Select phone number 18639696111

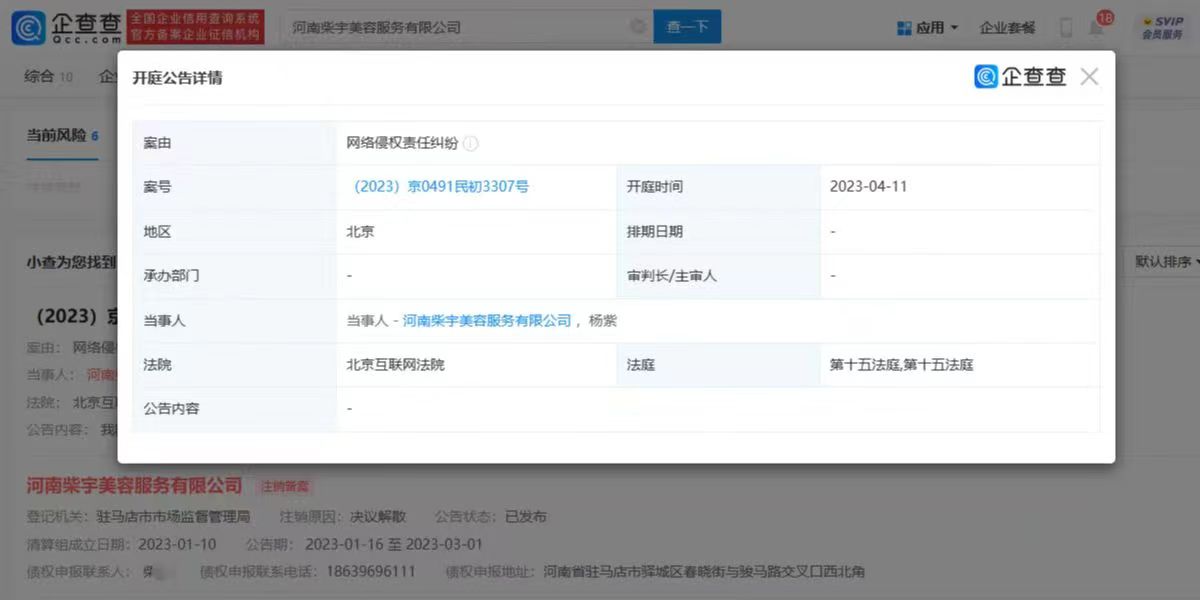(371, 572)
